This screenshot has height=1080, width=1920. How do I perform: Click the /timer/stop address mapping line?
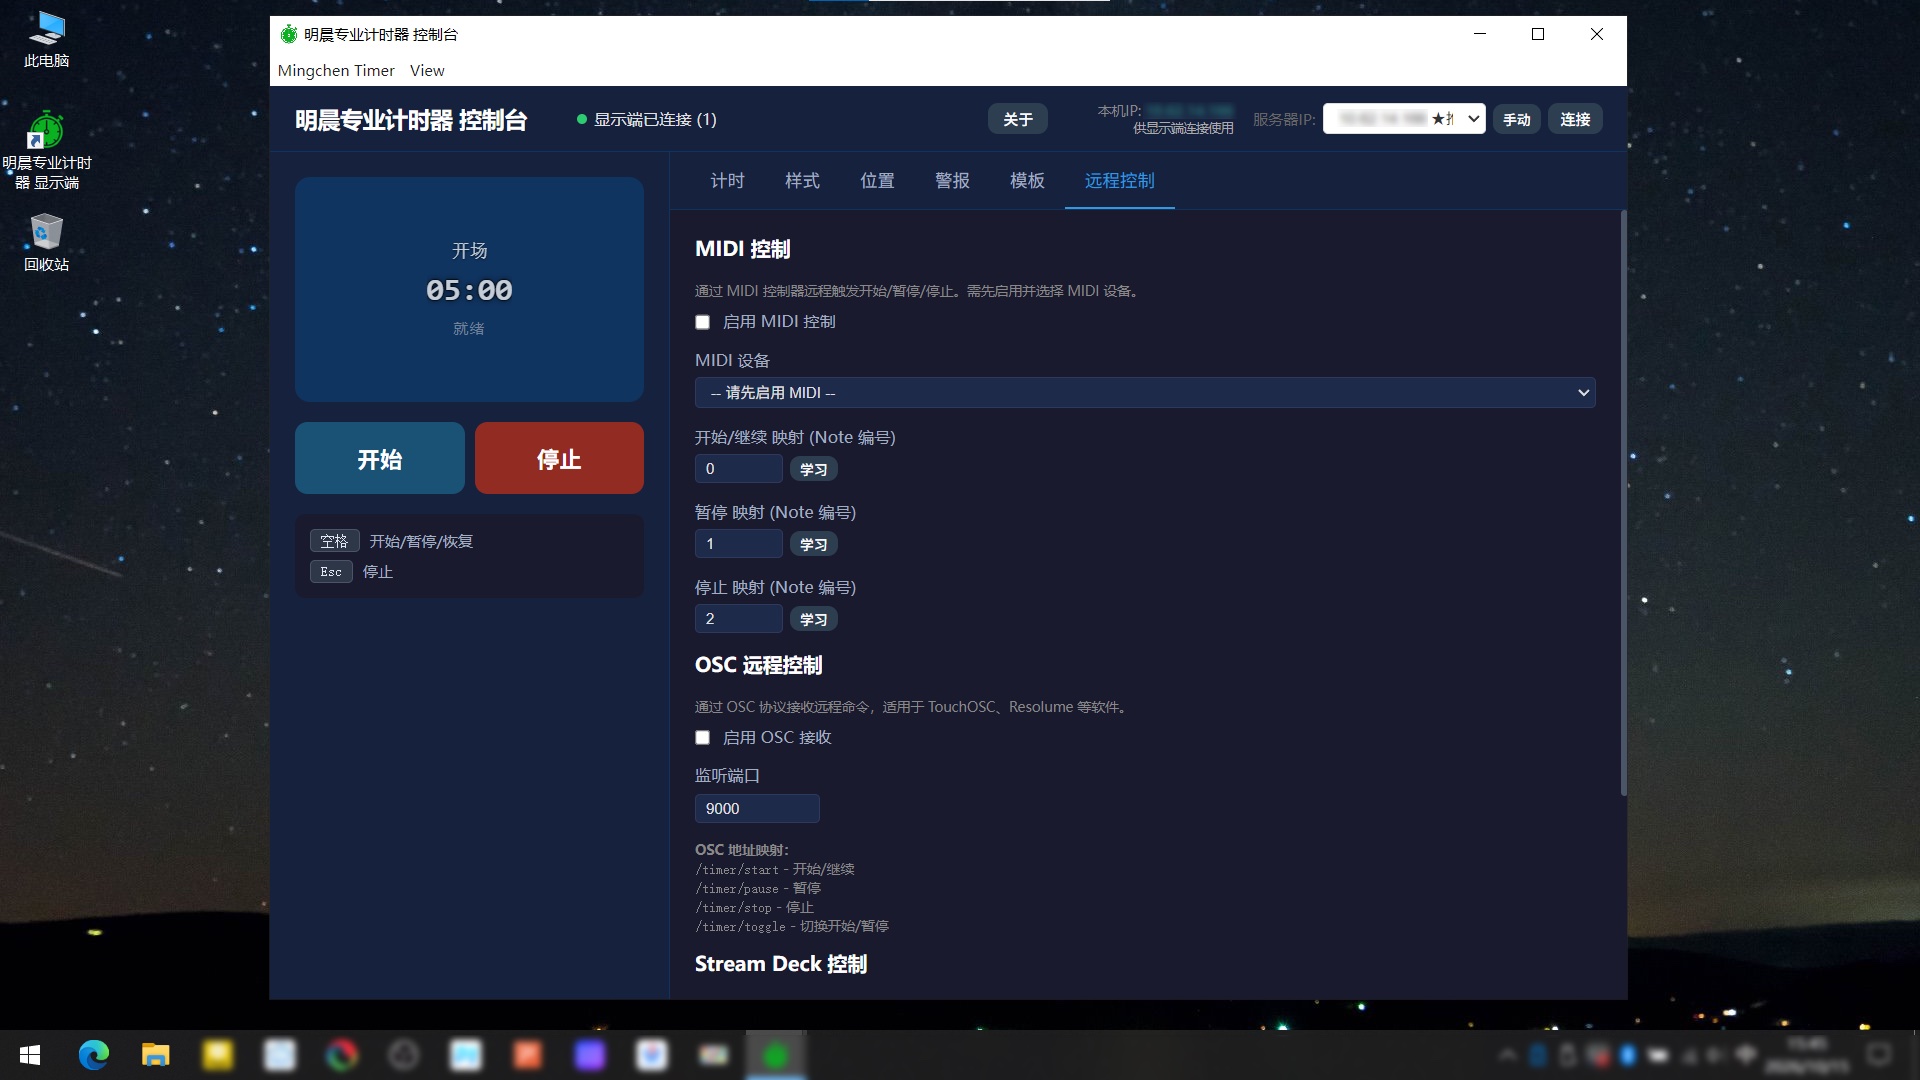coord(754,908)
